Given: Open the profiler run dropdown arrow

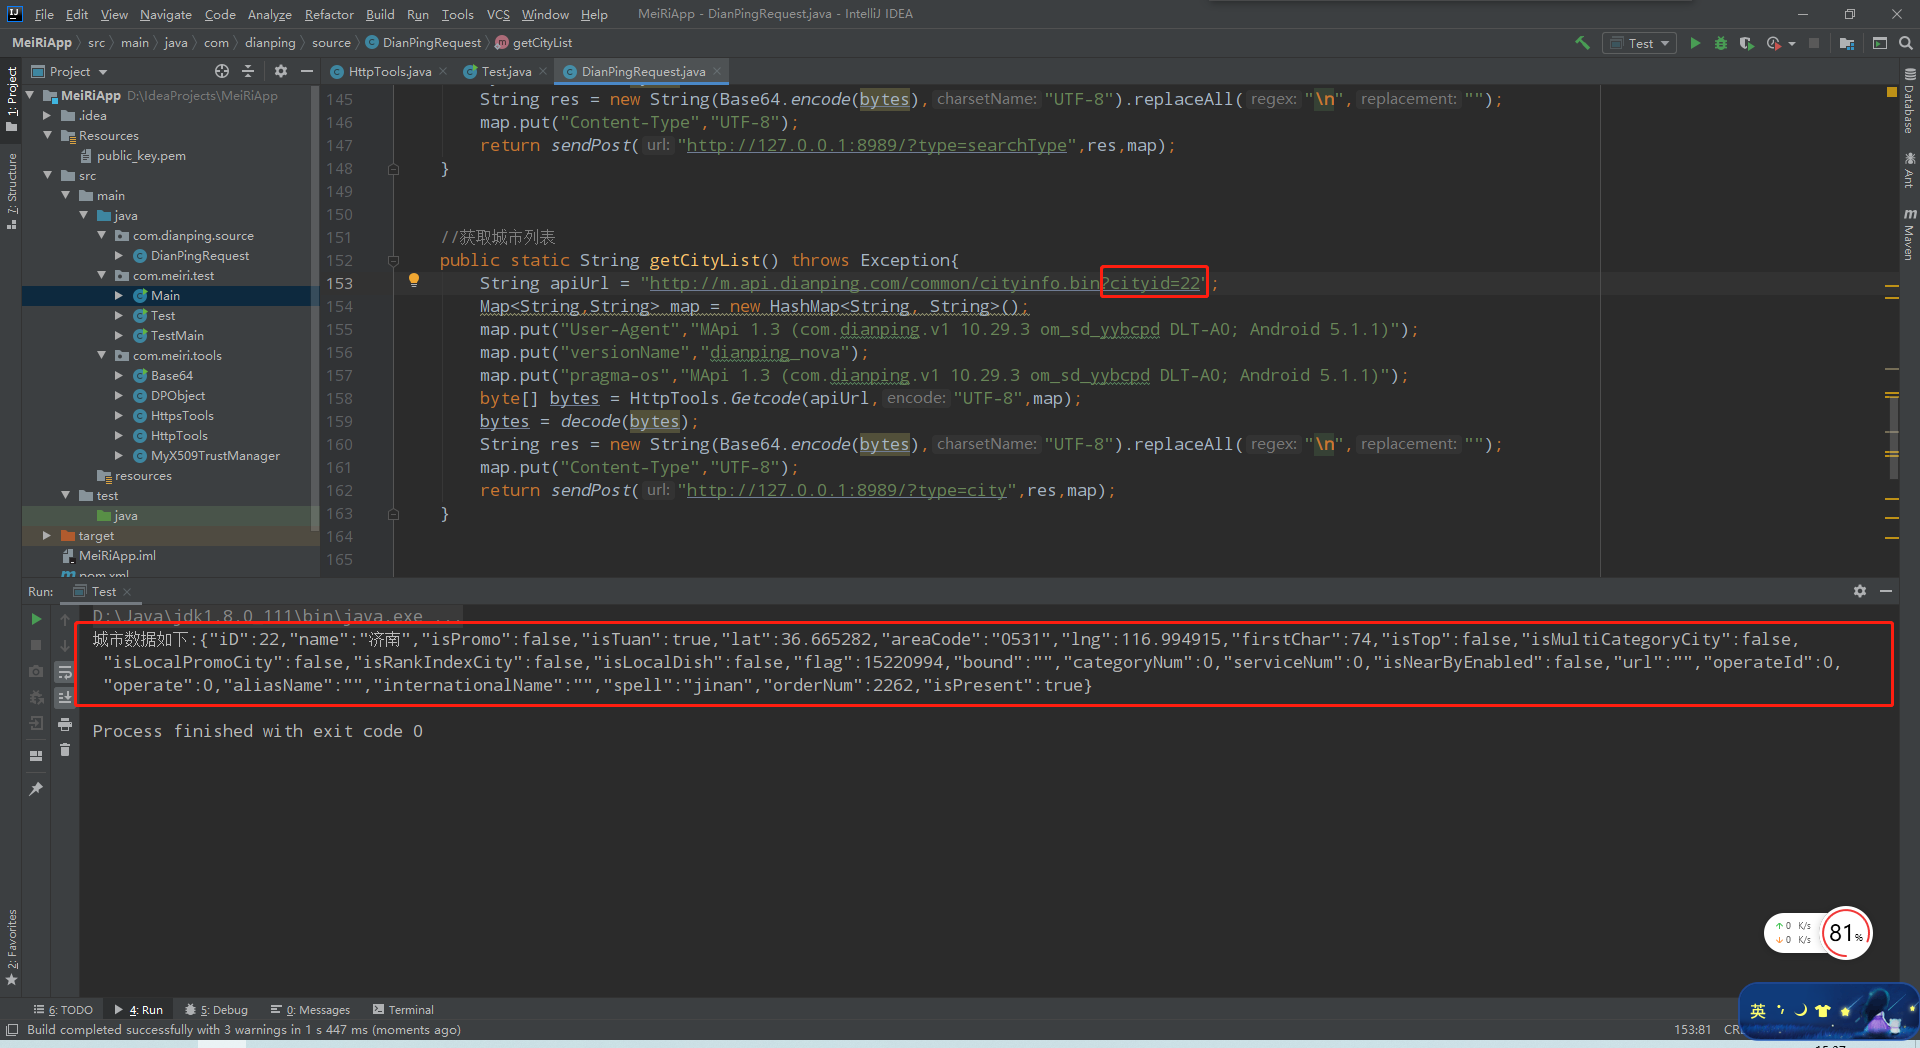Looking at the screenshot, I should pyautogui.click(x=1792, y=43).
